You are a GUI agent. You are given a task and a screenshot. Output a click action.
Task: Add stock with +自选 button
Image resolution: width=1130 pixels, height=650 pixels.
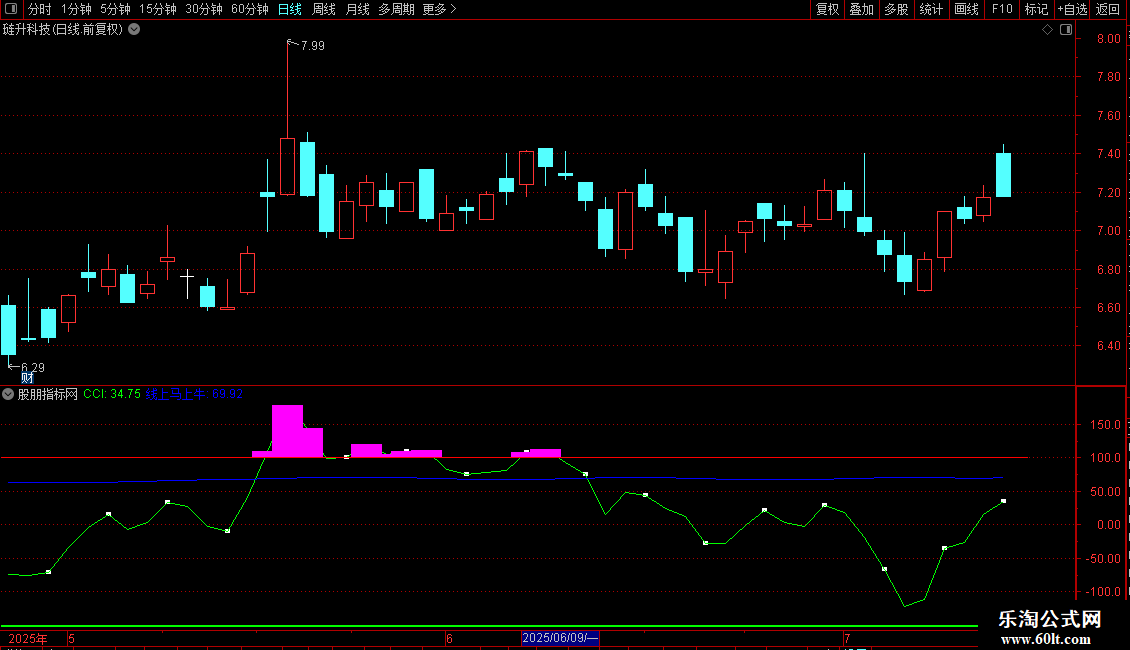click(x=1072, y=9)
